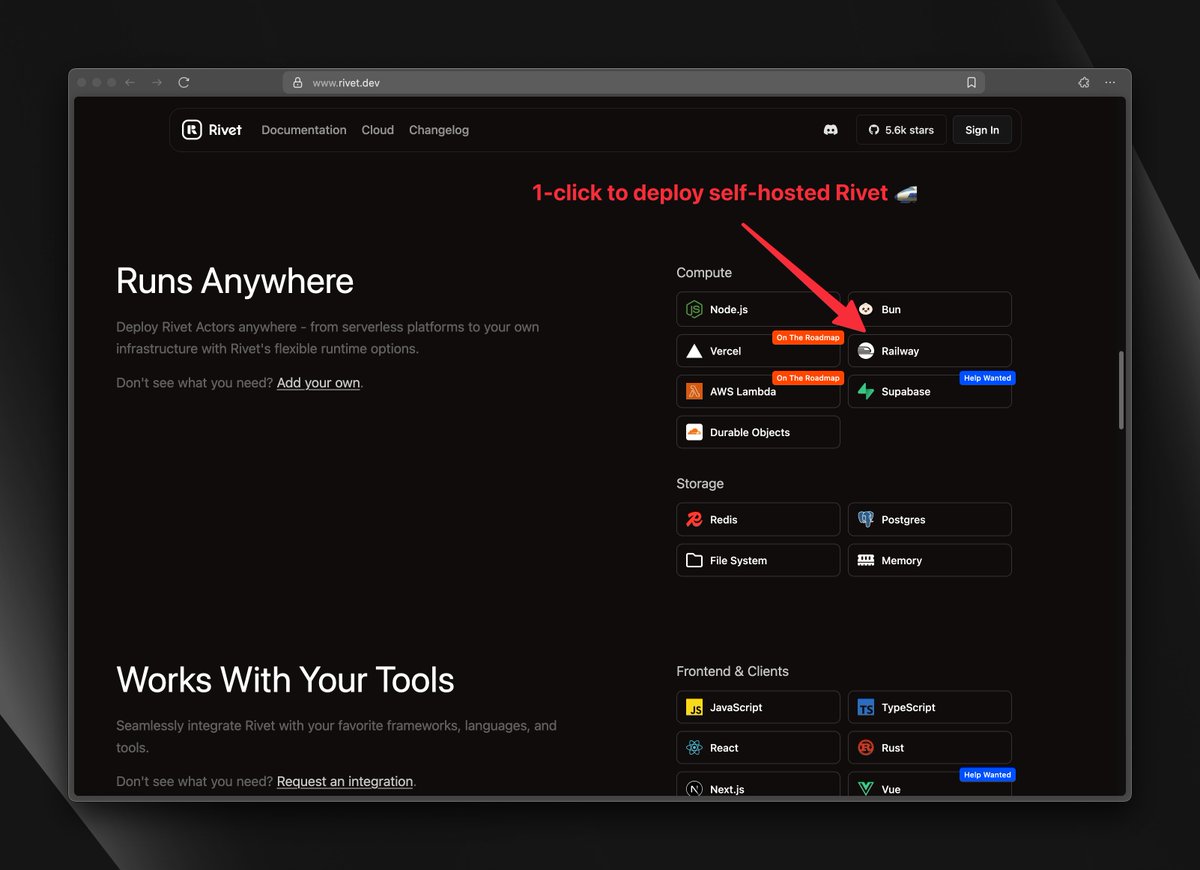Screen dimensions: 1200x870
Task: Click the Vercel triangle icon
Action: [x=694, y=351]
